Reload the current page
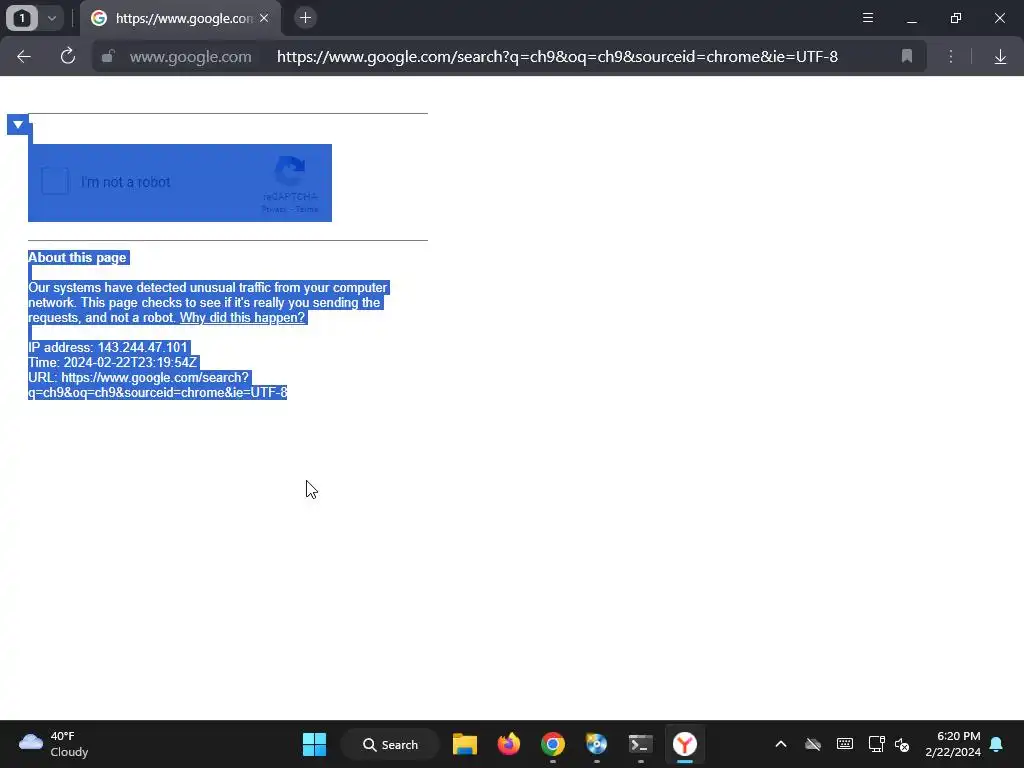1024x768 pixels. 67,57
